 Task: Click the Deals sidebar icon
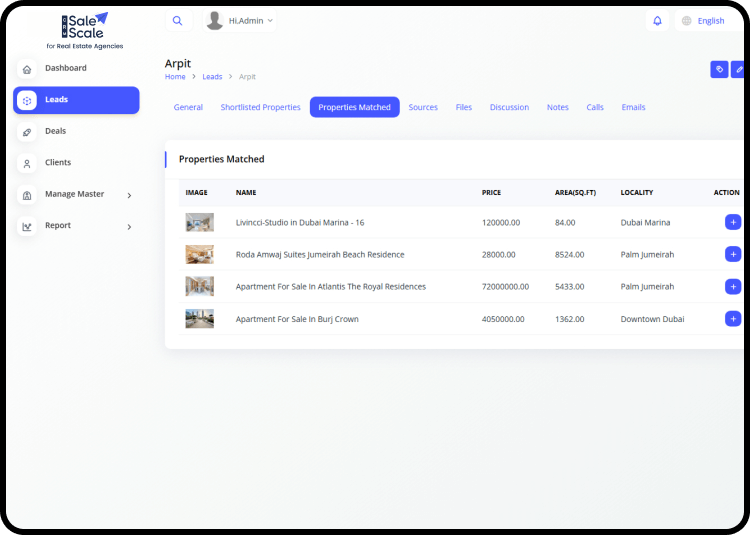point(27,132)
